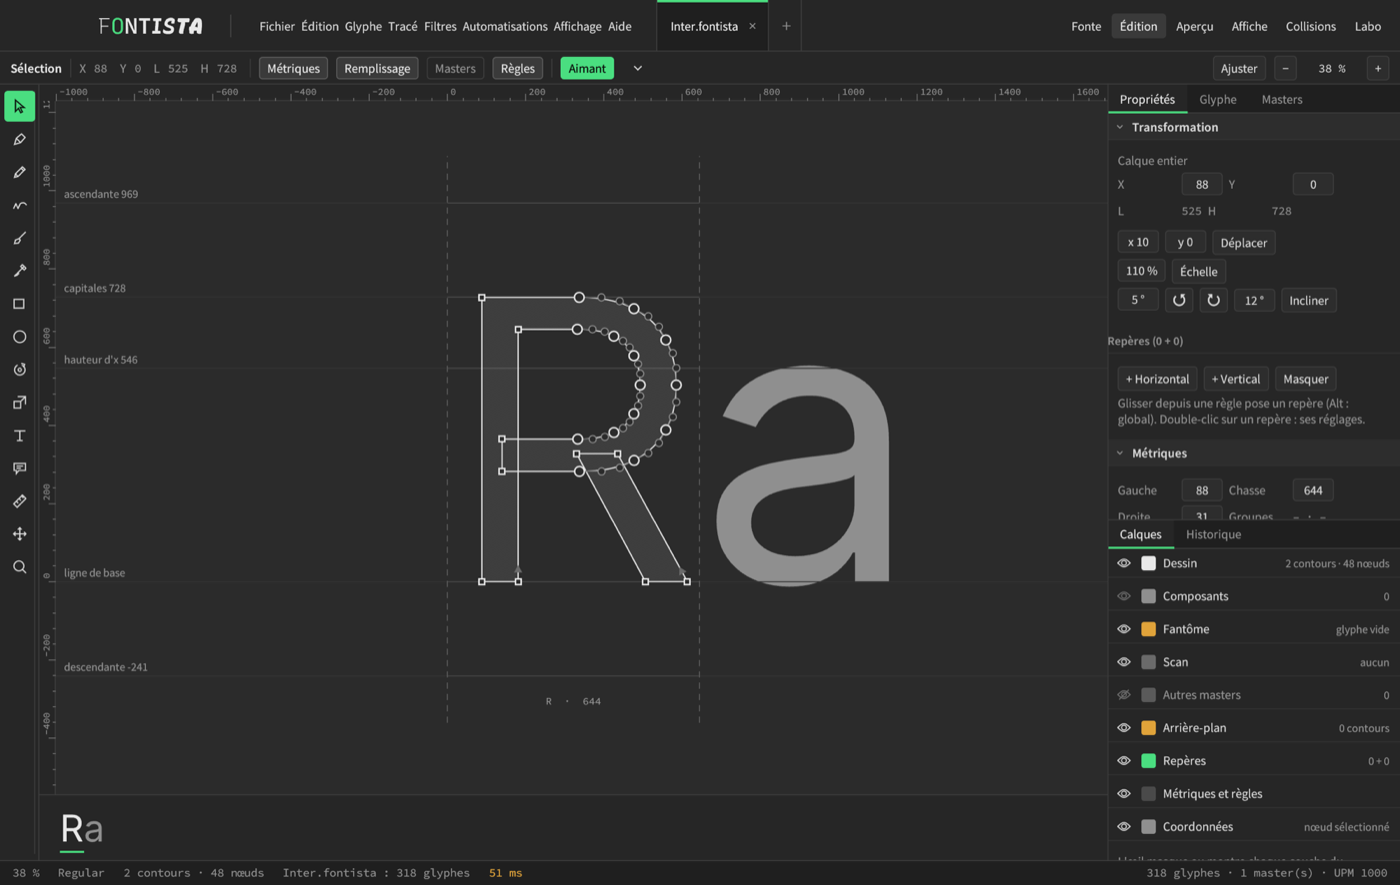1400x885 pixels.
Task: Select the pen nib tool
Action: 19,140
